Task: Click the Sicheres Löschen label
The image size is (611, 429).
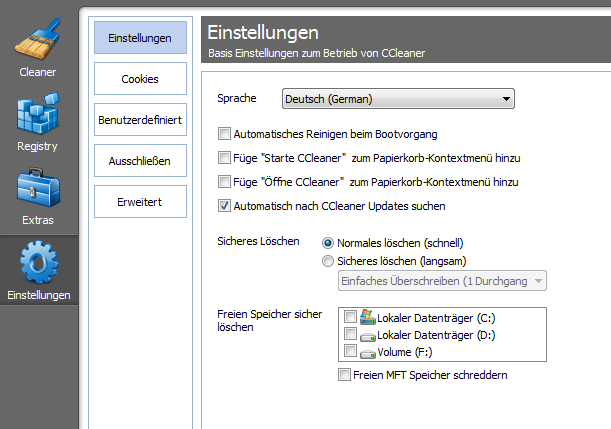Action: point(258,241)
